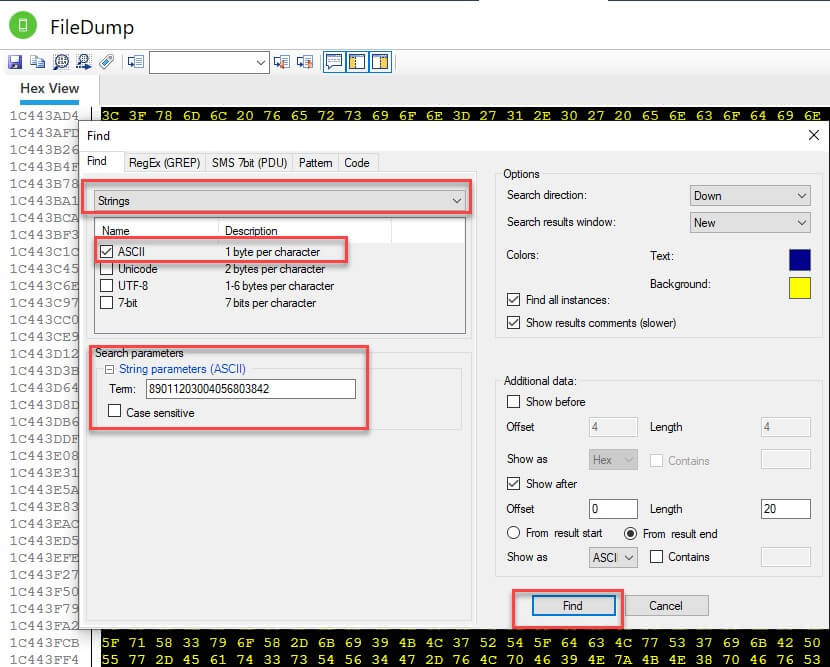The height and width of the screenshot is (667, 830).
Task: Check the enabled Contains box near ASCII
Action: coord(656,556)
